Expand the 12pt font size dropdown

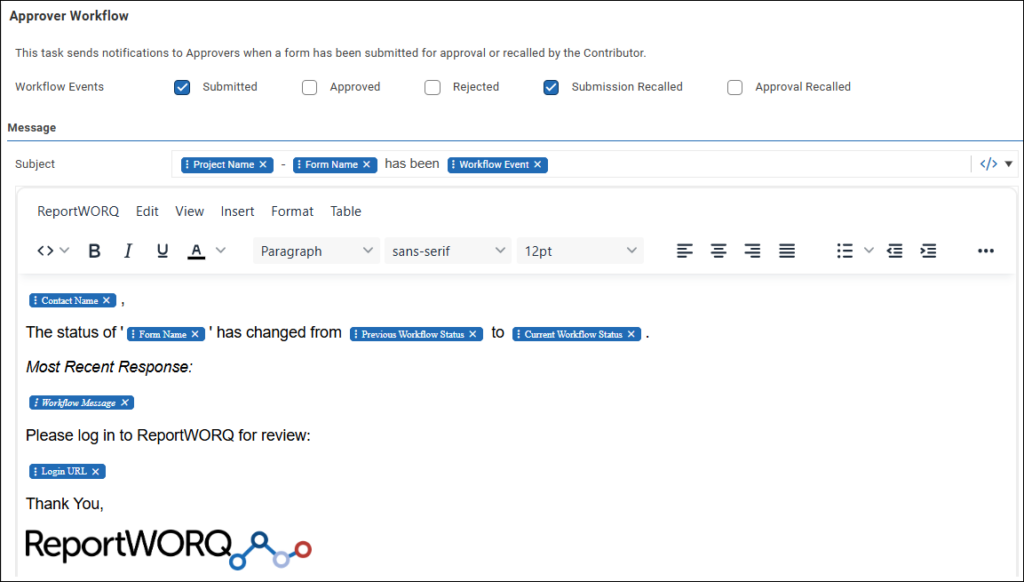(x=580, y=251)
